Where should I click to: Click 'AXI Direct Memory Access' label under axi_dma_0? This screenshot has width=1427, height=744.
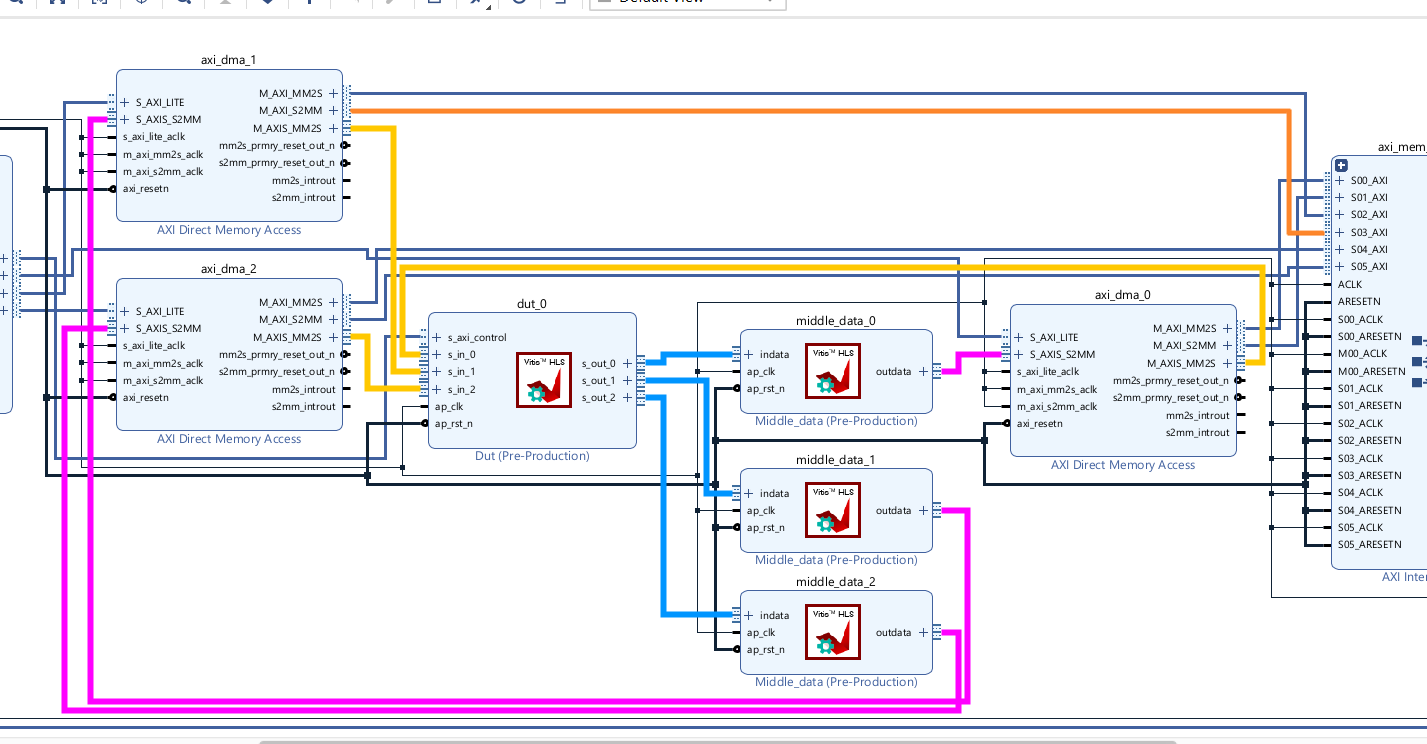(1123, 465)
